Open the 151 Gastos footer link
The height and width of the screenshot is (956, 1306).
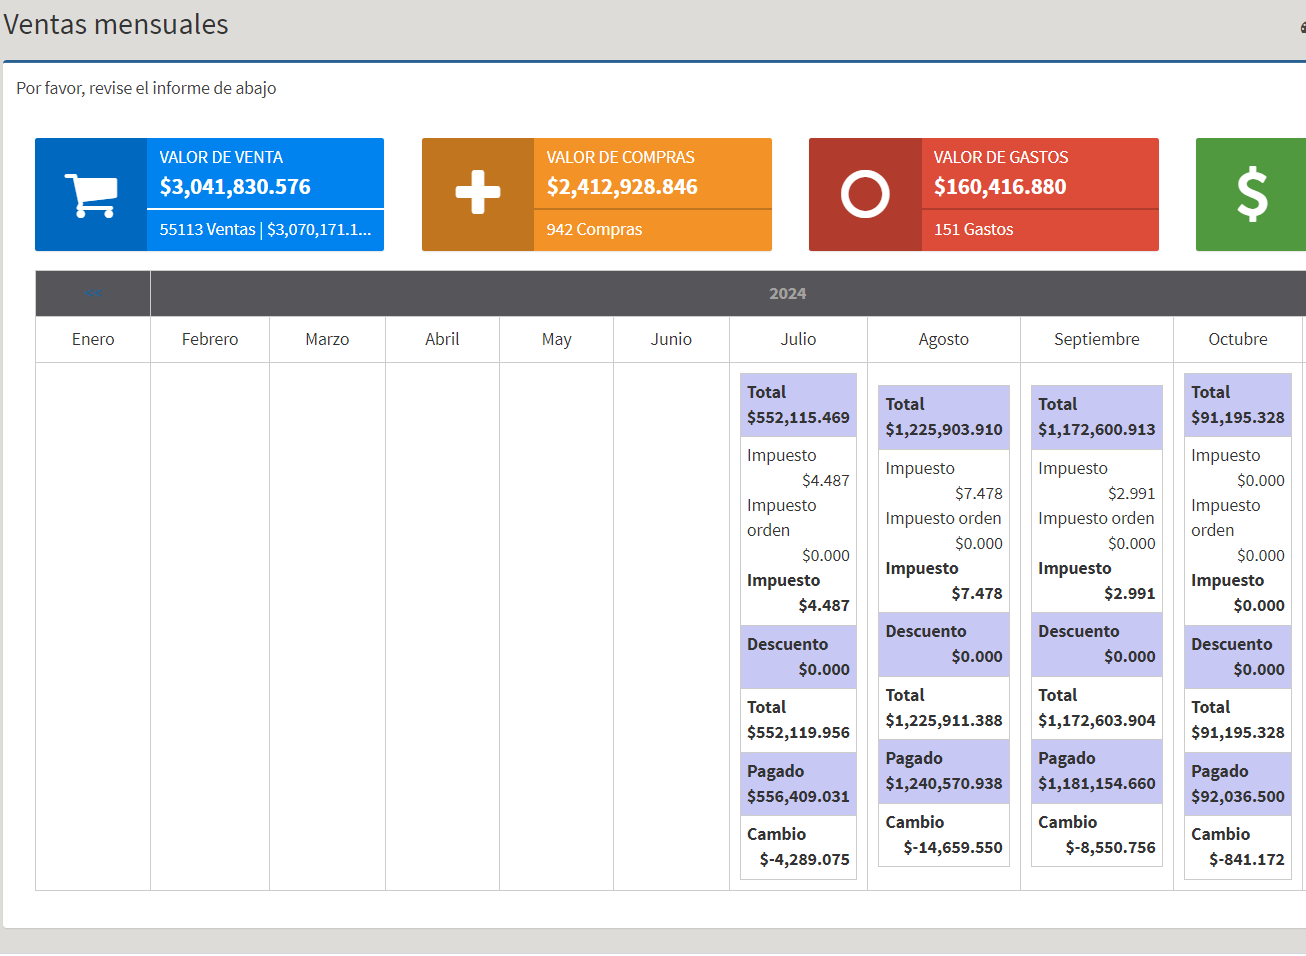973,230
